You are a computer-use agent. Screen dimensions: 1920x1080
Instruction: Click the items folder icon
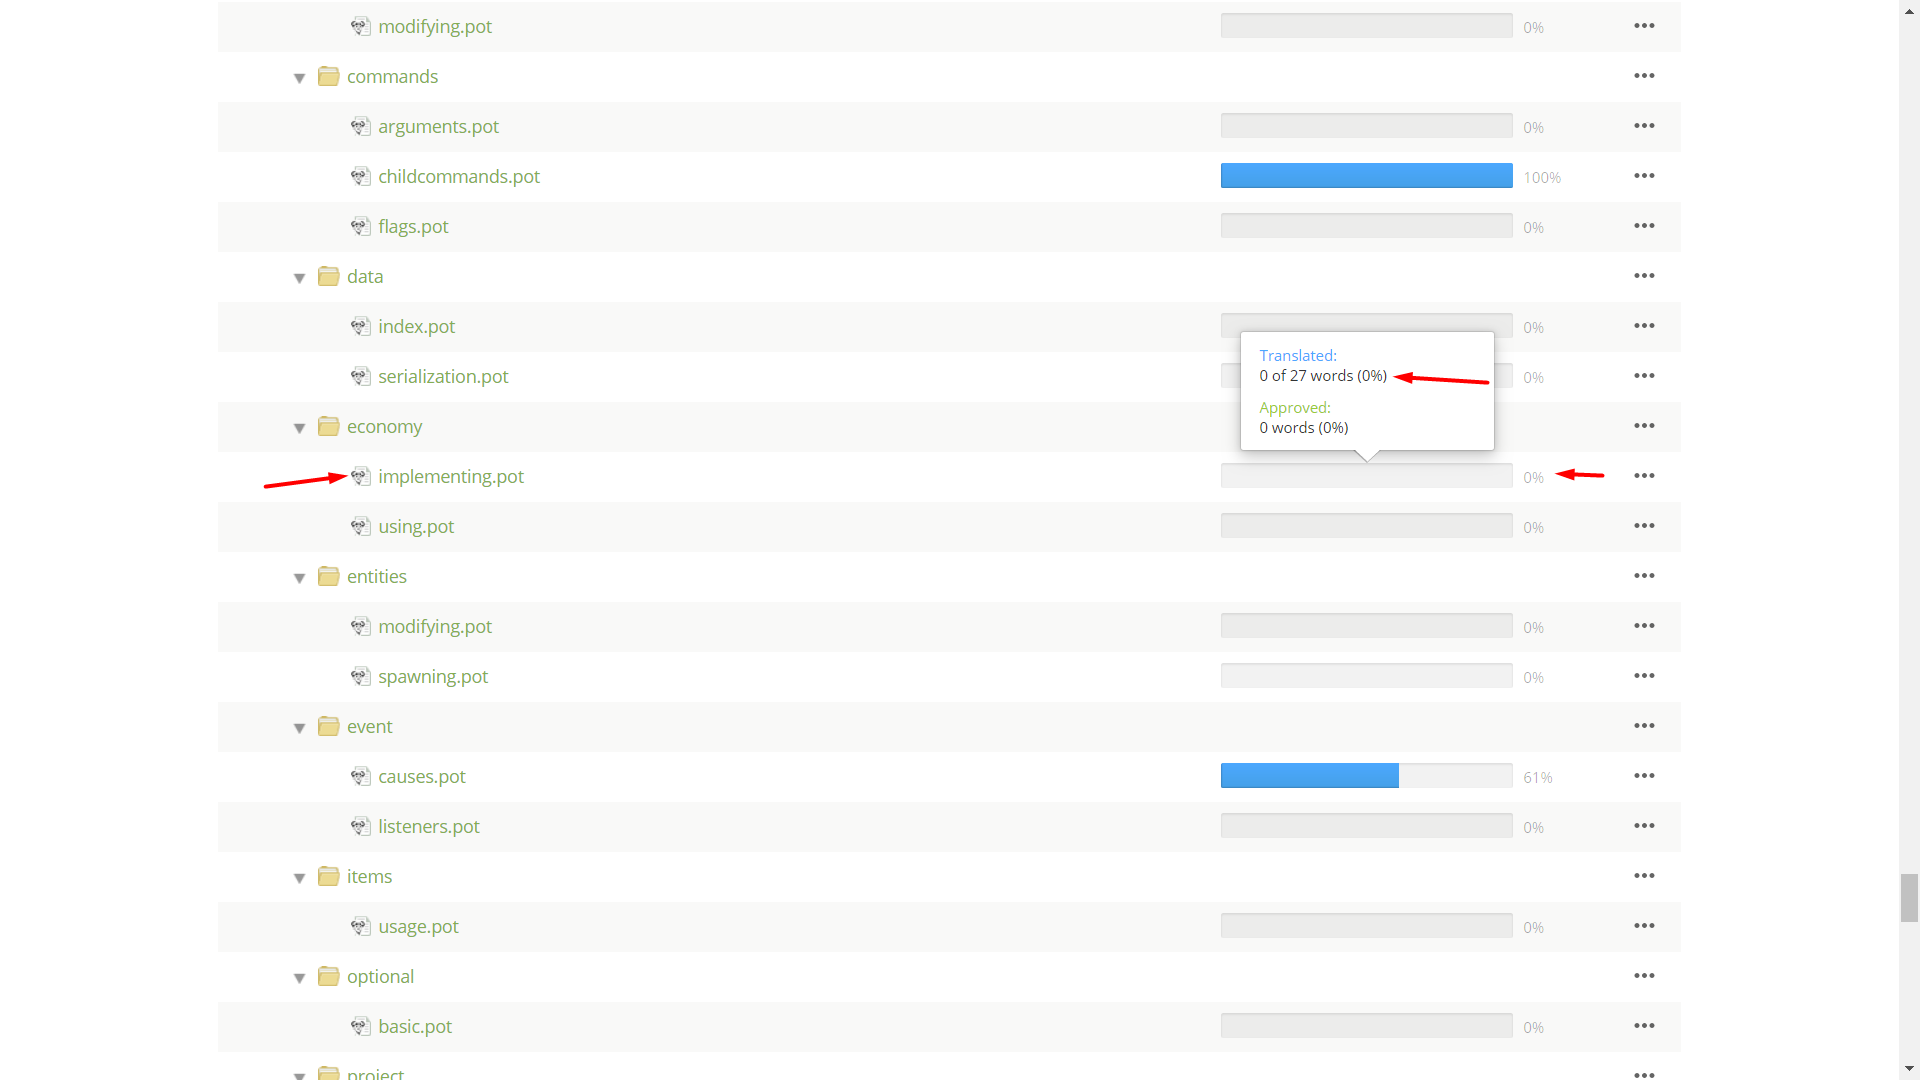(x=328, y=876)
